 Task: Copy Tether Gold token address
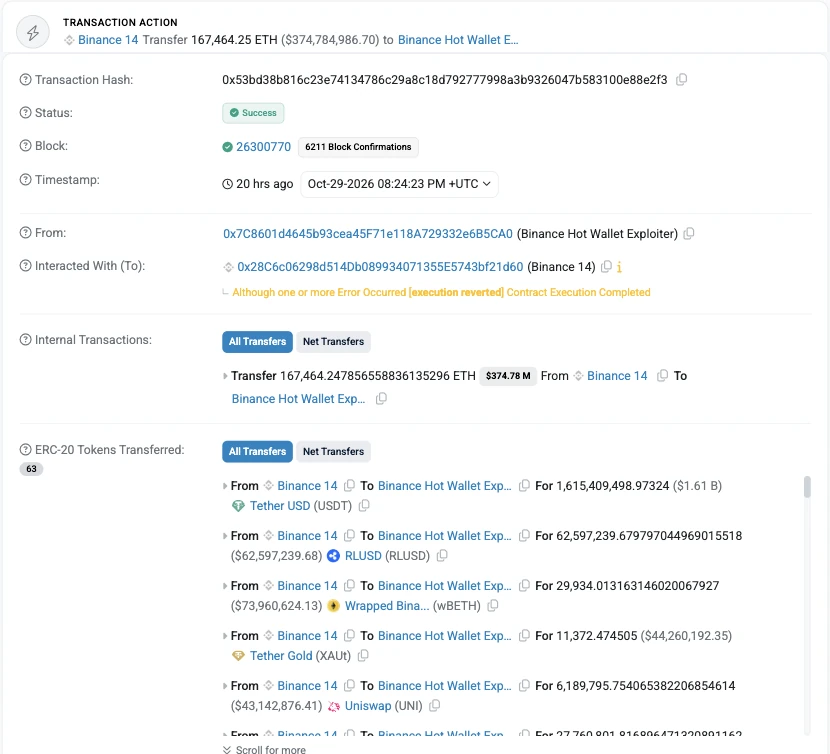363,656
